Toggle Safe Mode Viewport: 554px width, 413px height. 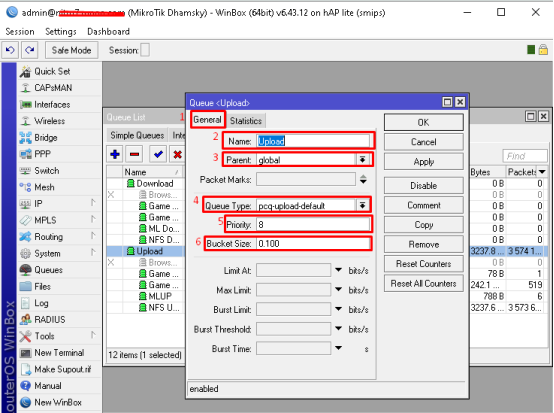pyautogui.click(x=71, y=50)
